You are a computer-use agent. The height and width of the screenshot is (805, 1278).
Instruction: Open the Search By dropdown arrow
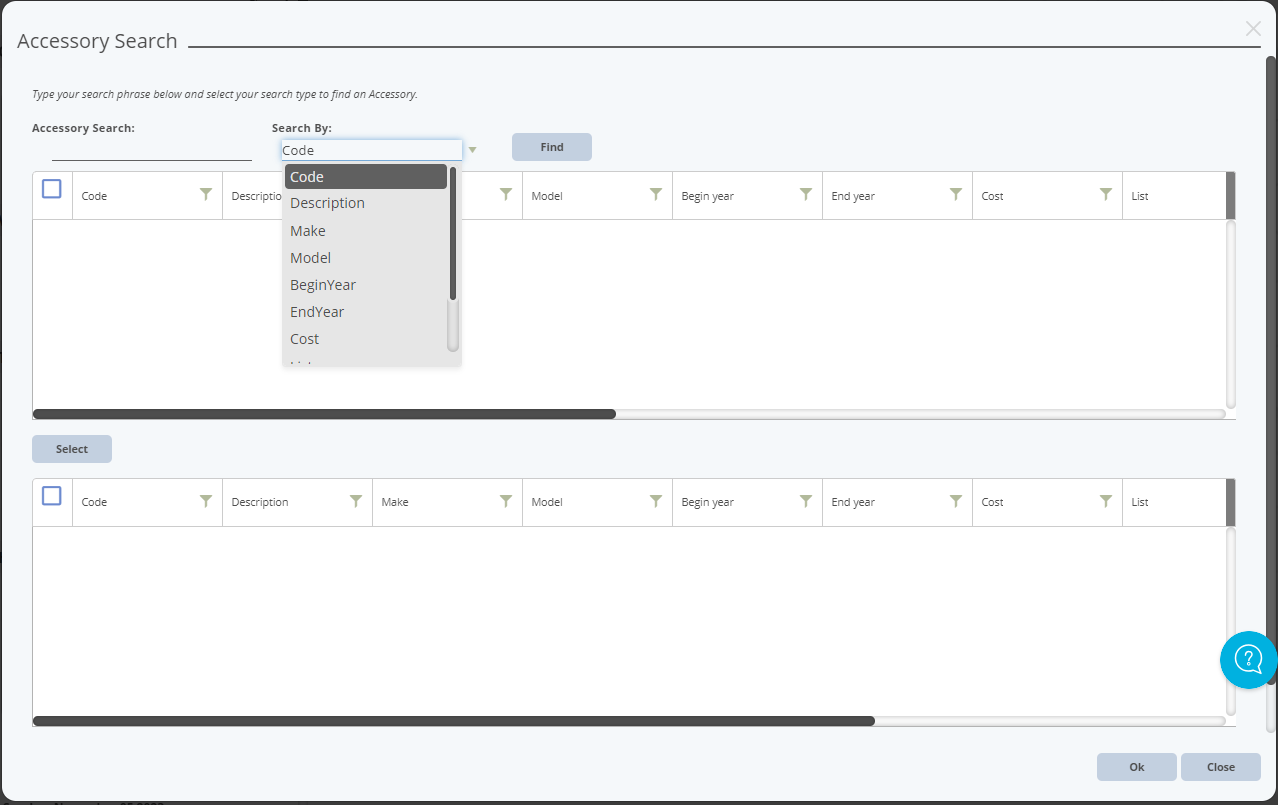tap(471, 149)
